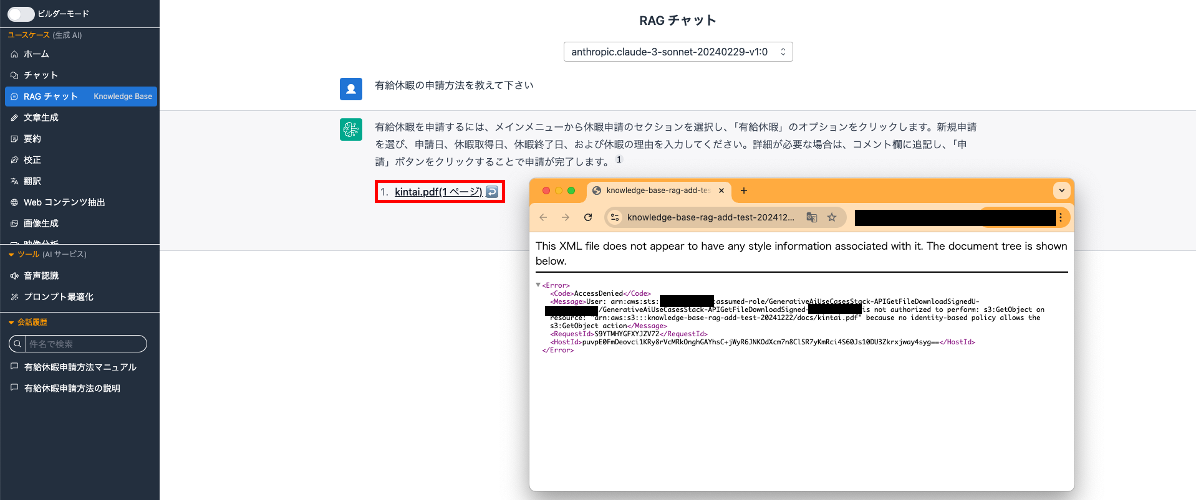Screen dimensions: 1196x500
Task: Toggle the ビルダーモード switch
Action: pos(21,14)
